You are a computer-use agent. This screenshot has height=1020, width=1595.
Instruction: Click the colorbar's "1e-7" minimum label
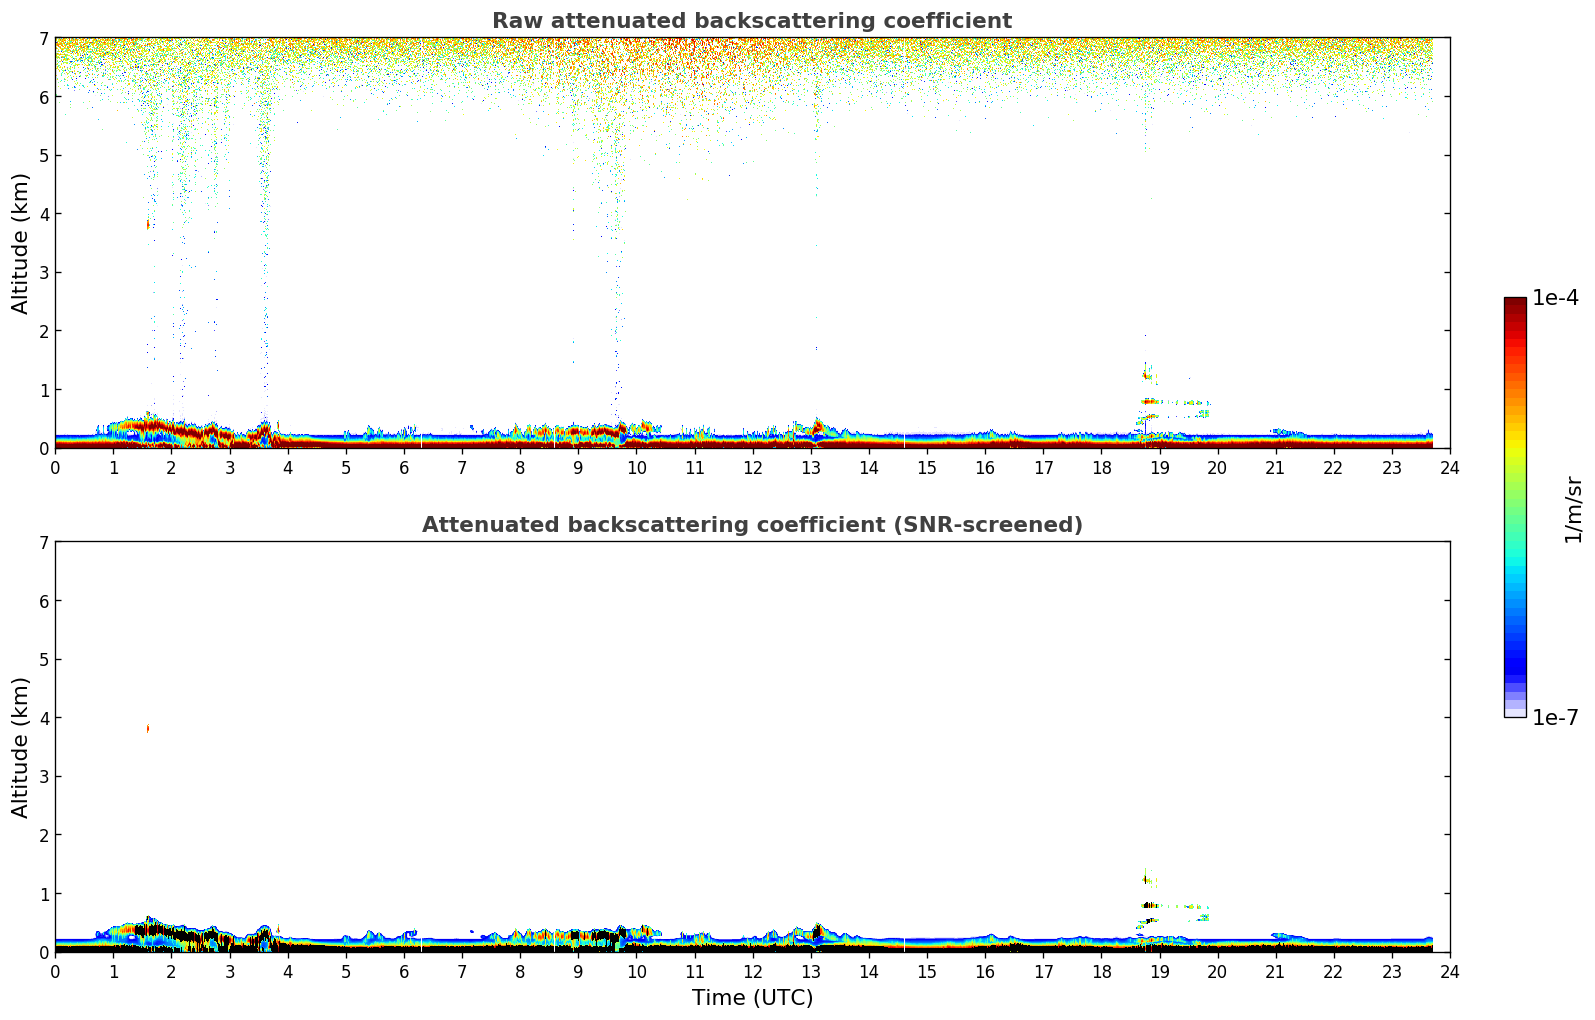tap(1555, 717)
